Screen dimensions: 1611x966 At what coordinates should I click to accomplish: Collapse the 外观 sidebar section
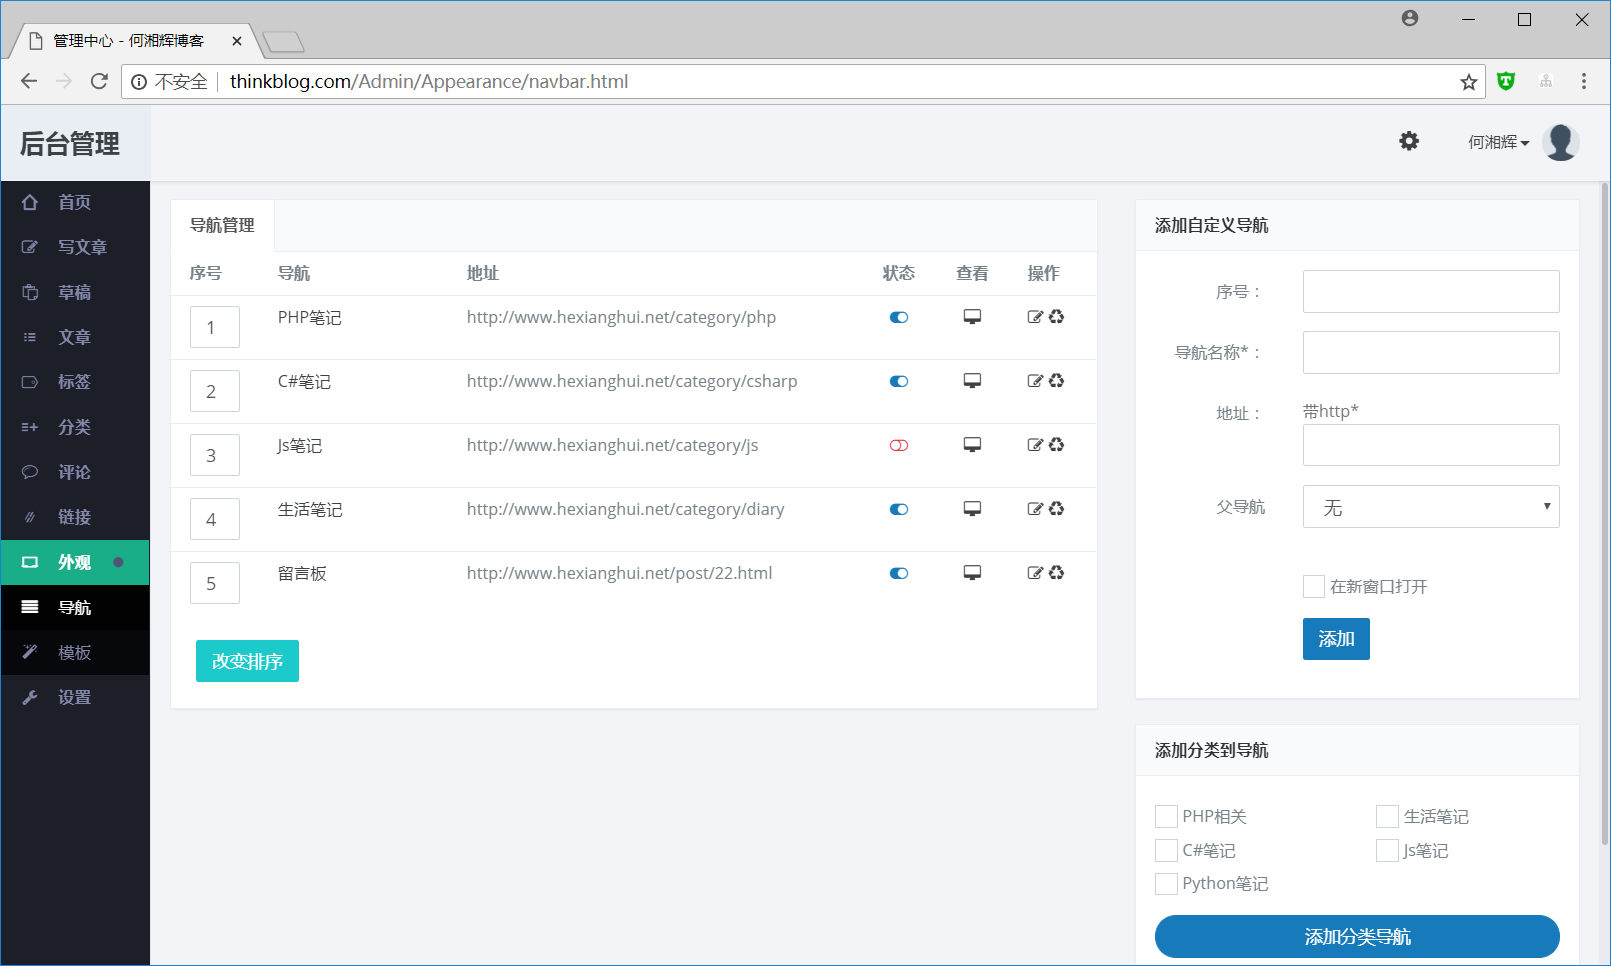pos(75,562)
